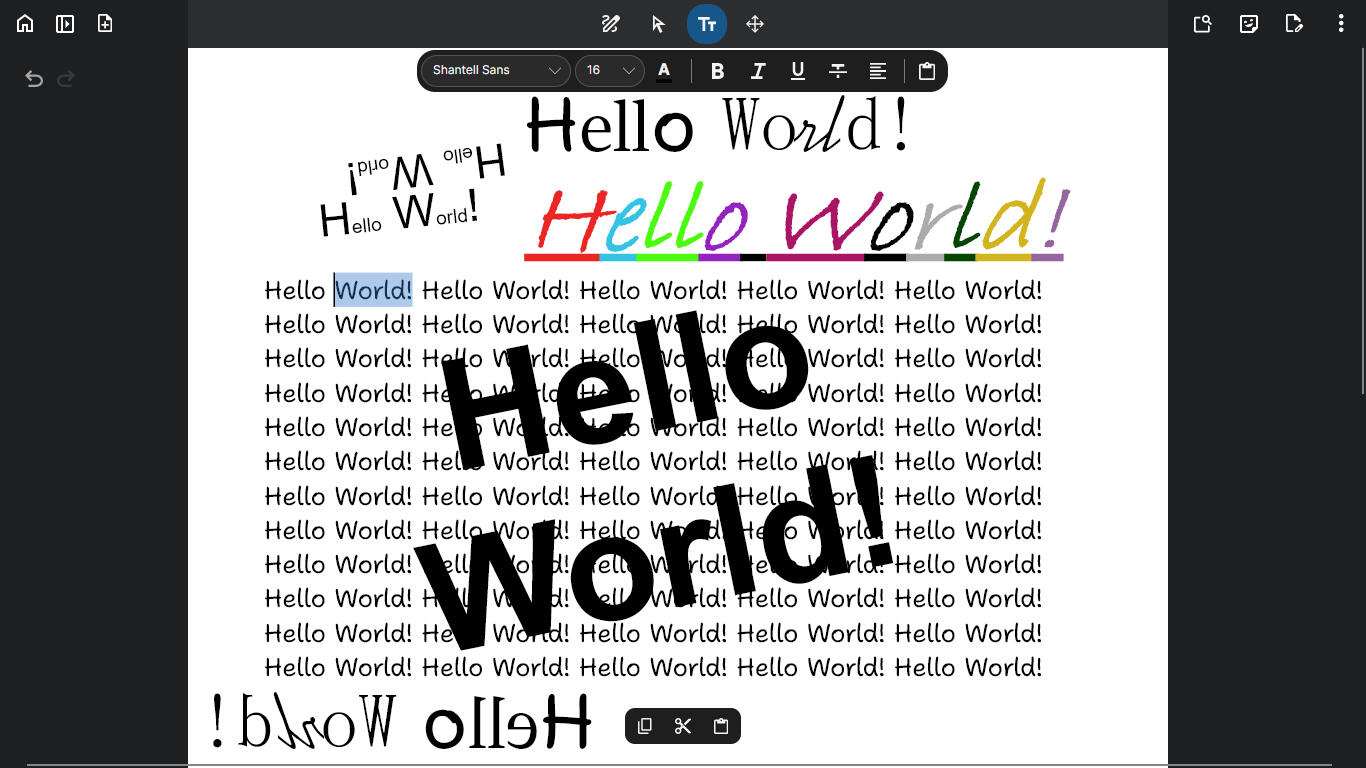Toggle bold formatting
The width and height of the screenshot is (1366, 768).
click(717, 71)
